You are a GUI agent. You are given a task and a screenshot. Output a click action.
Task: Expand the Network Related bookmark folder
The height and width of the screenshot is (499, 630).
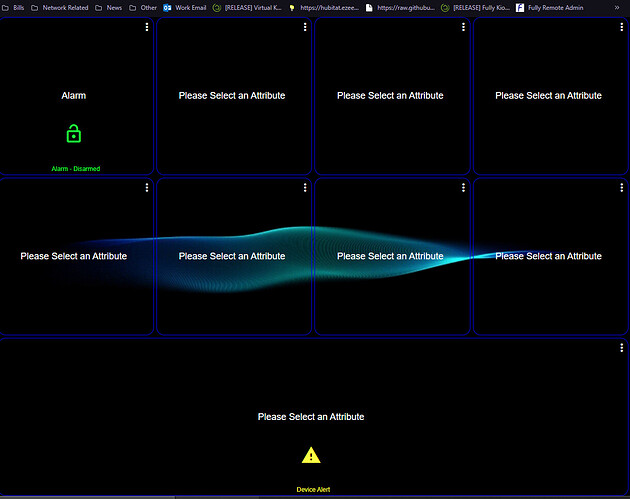click(x=59, y=7)
